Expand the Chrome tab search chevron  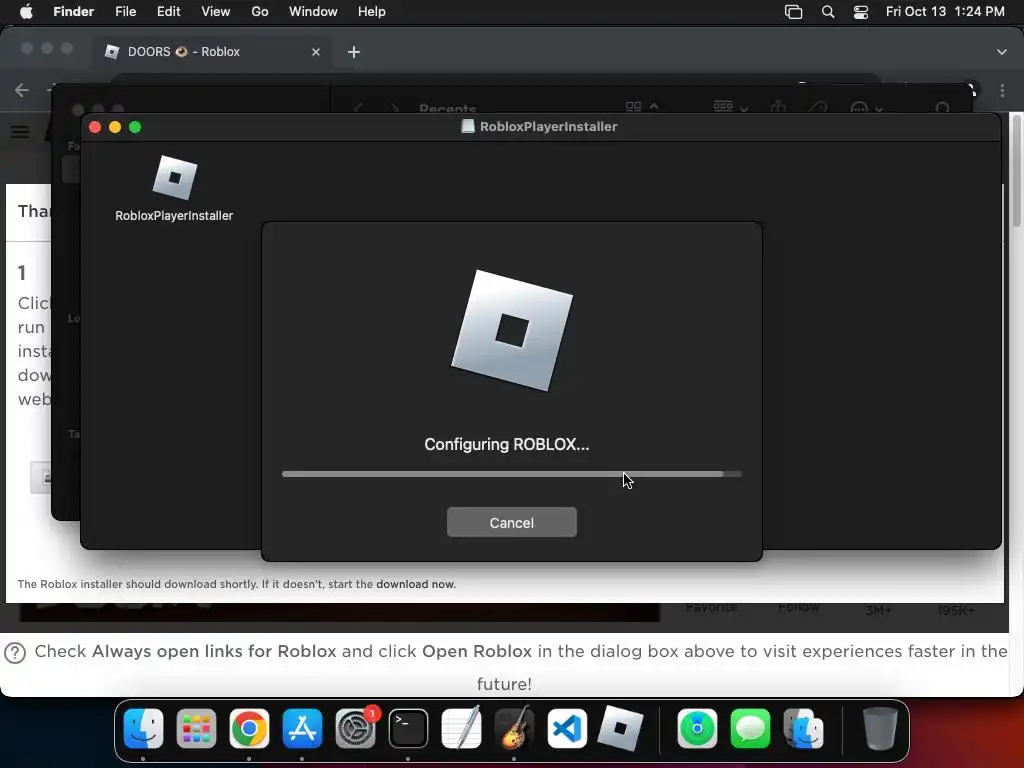click(1002, 52)
